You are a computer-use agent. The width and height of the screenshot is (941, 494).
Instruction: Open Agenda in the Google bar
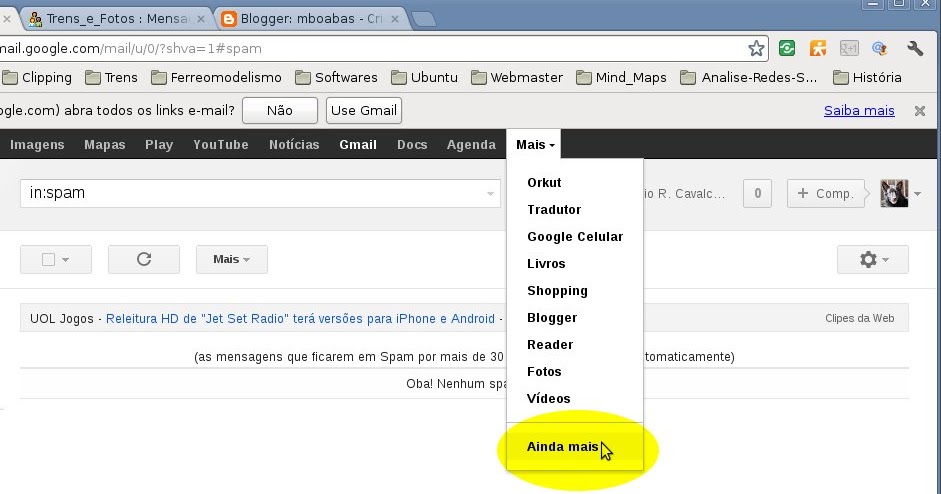[x=471, y=145]
